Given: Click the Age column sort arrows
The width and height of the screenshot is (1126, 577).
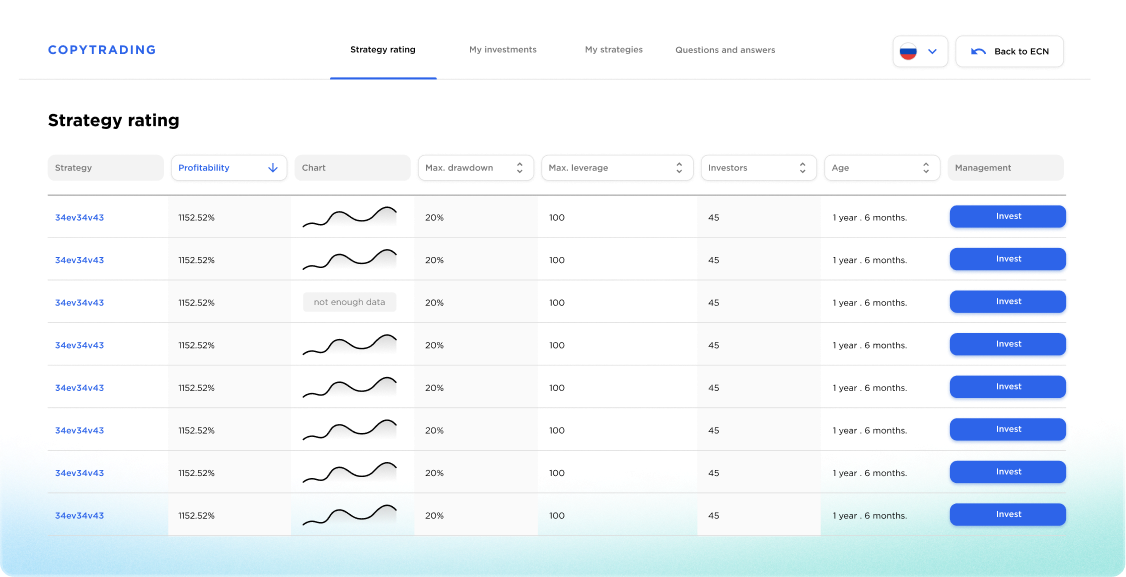Looking at the screenshot, I should [927, 168].
